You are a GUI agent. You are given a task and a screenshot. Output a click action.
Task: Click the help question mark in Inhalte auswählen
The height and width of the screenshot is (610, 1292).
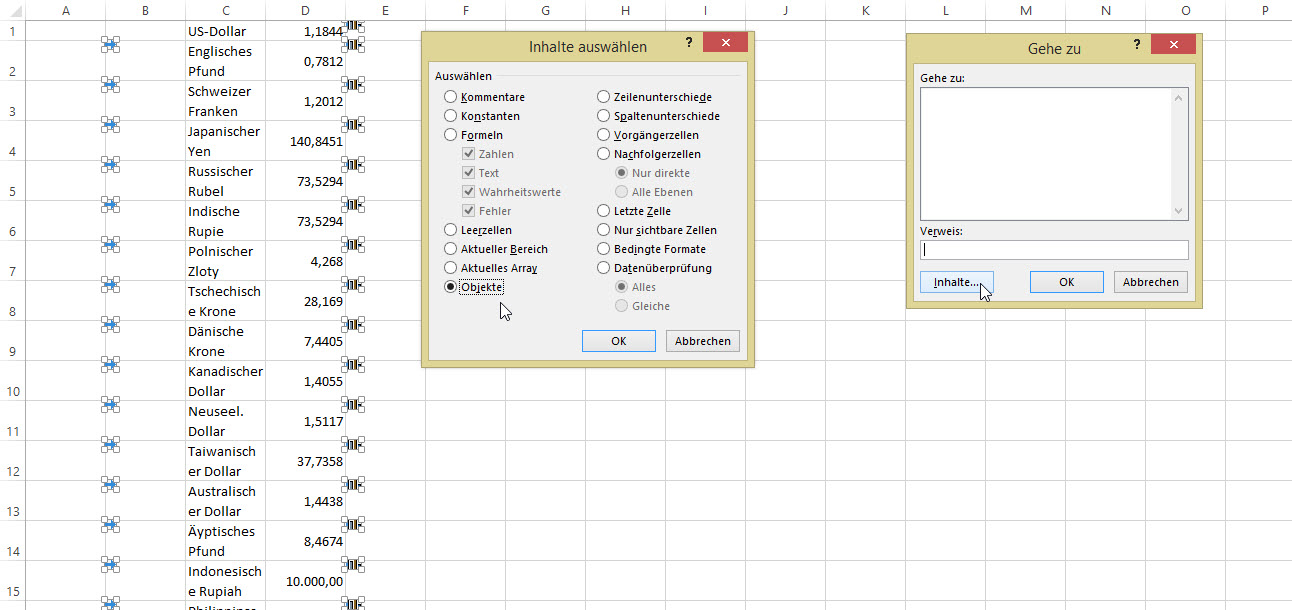pyautogui.click(x=689, y=43)
